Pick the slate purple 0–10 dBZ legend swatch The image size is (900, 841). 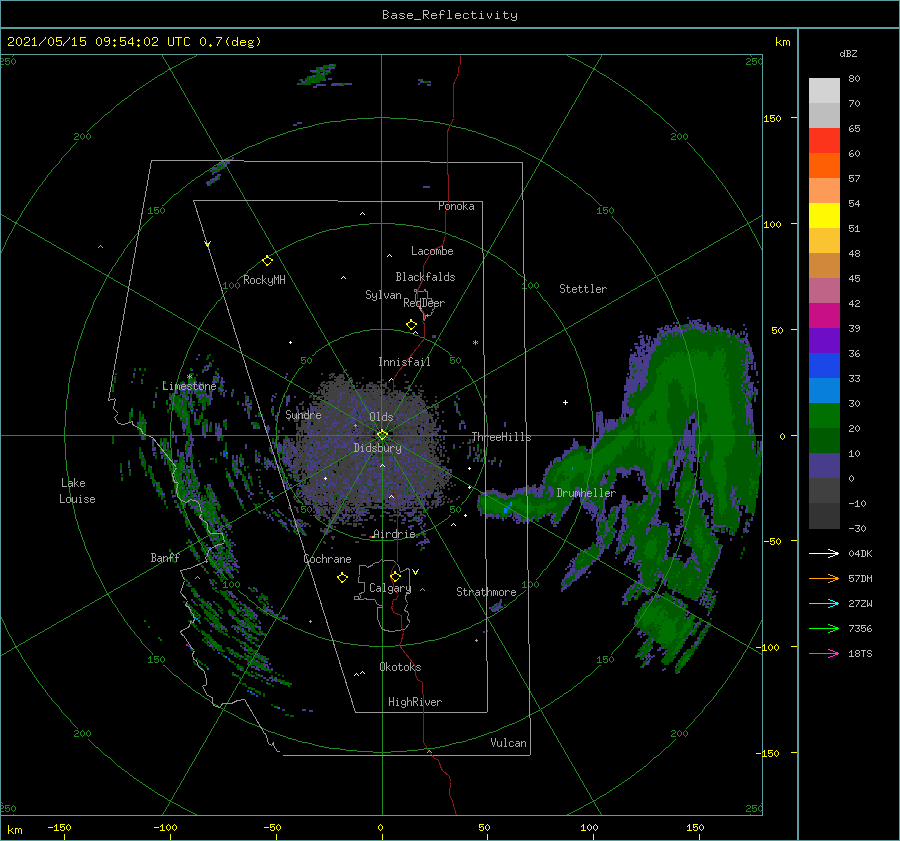(x=824, y=465)
